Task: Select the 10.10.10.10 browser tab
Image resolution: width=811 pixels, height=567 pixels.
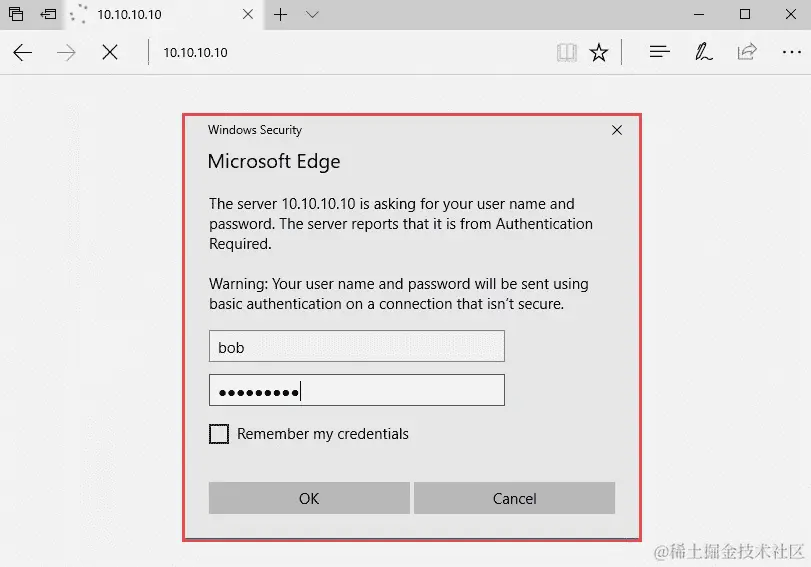Action: tap(163, 14)
